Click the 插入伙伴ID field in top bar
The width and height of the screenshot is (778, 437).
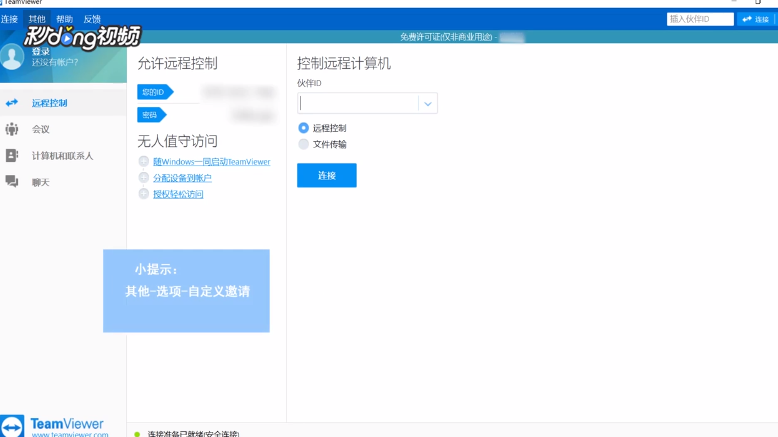(700, 19)
